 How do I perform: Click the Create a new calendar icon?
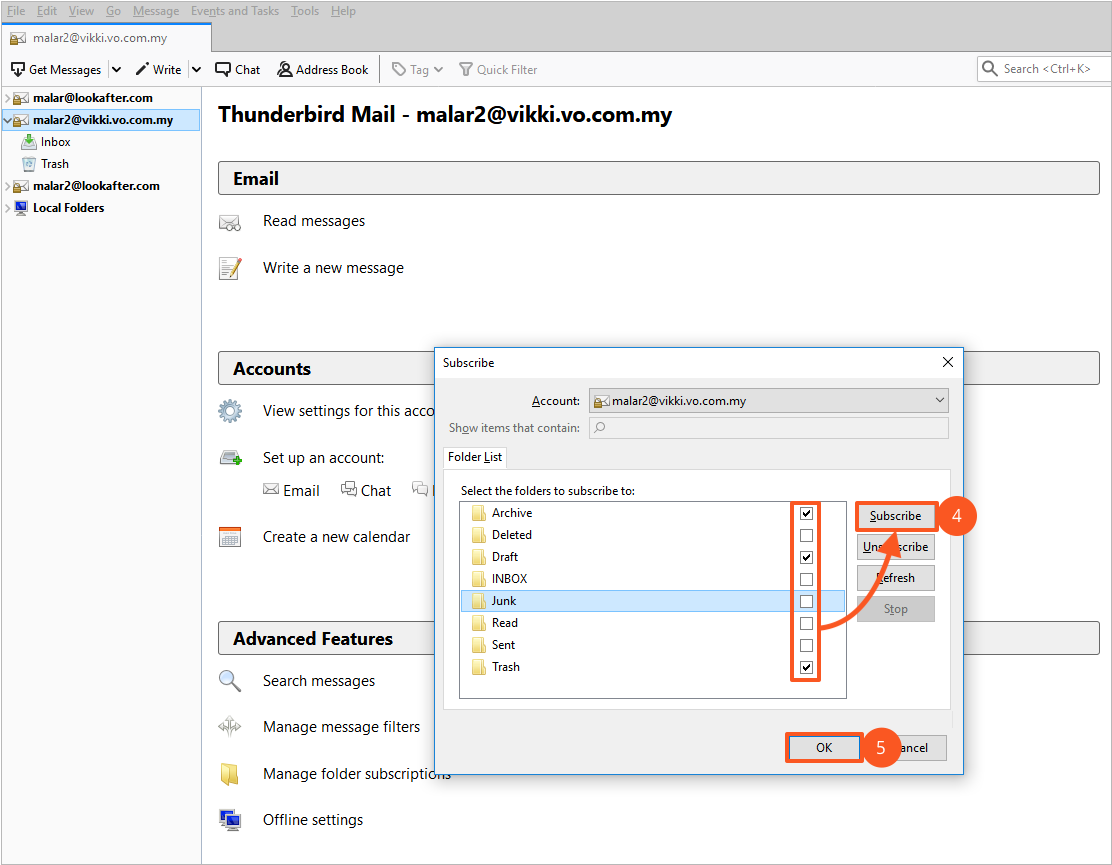pos(230,537)
